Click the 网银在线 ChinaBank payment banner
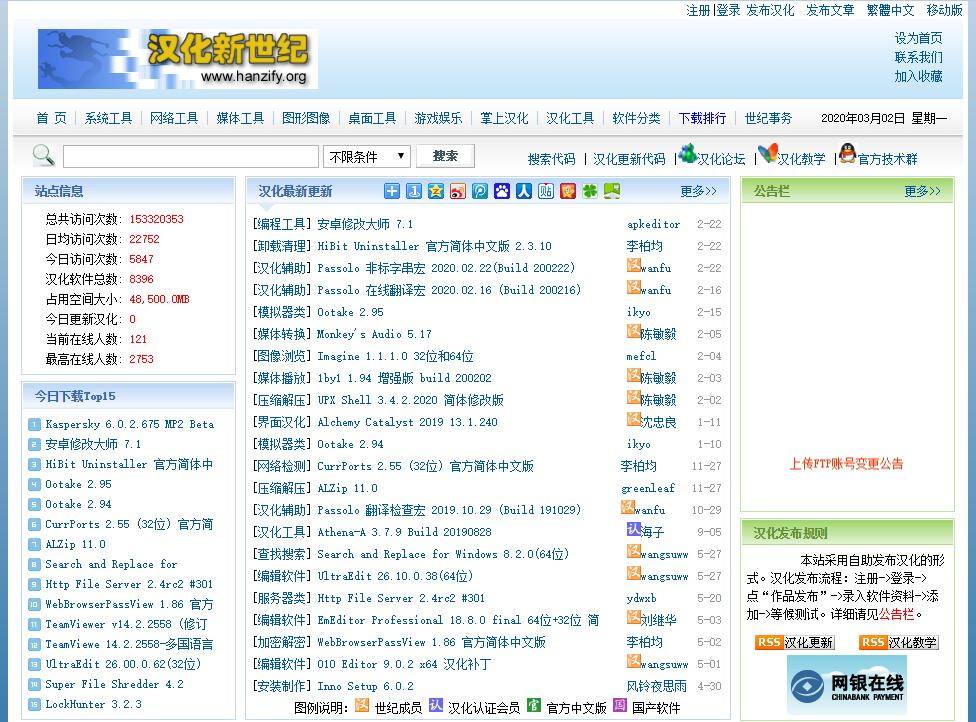 pos(847,685)
